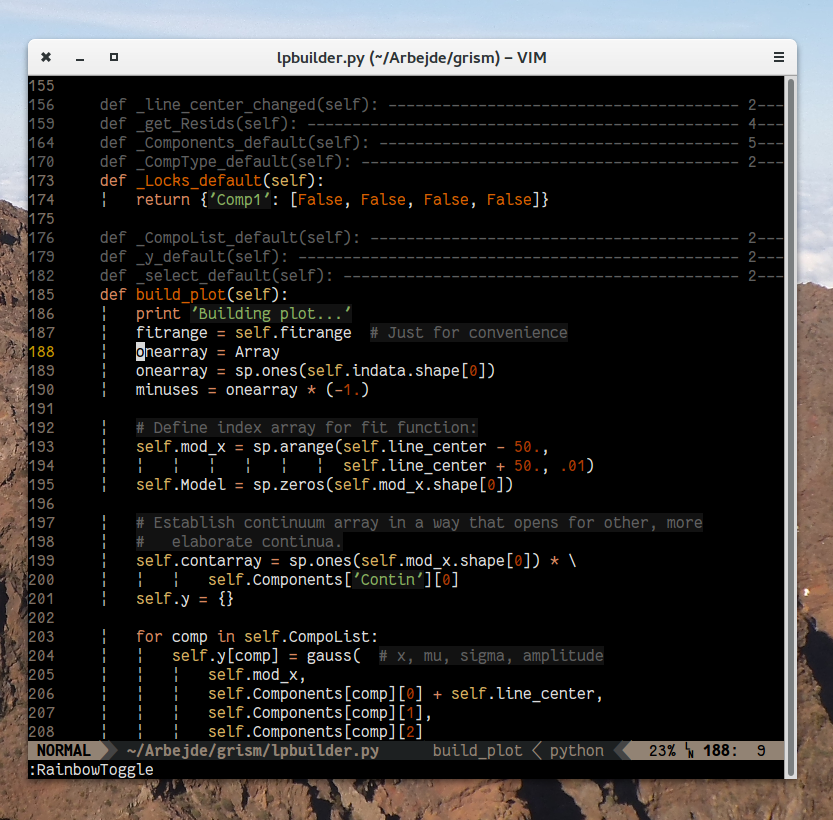Click python filetype in the statusline
Image resolution: width=833 pixels, height=820 pixels.
[576, 750]
